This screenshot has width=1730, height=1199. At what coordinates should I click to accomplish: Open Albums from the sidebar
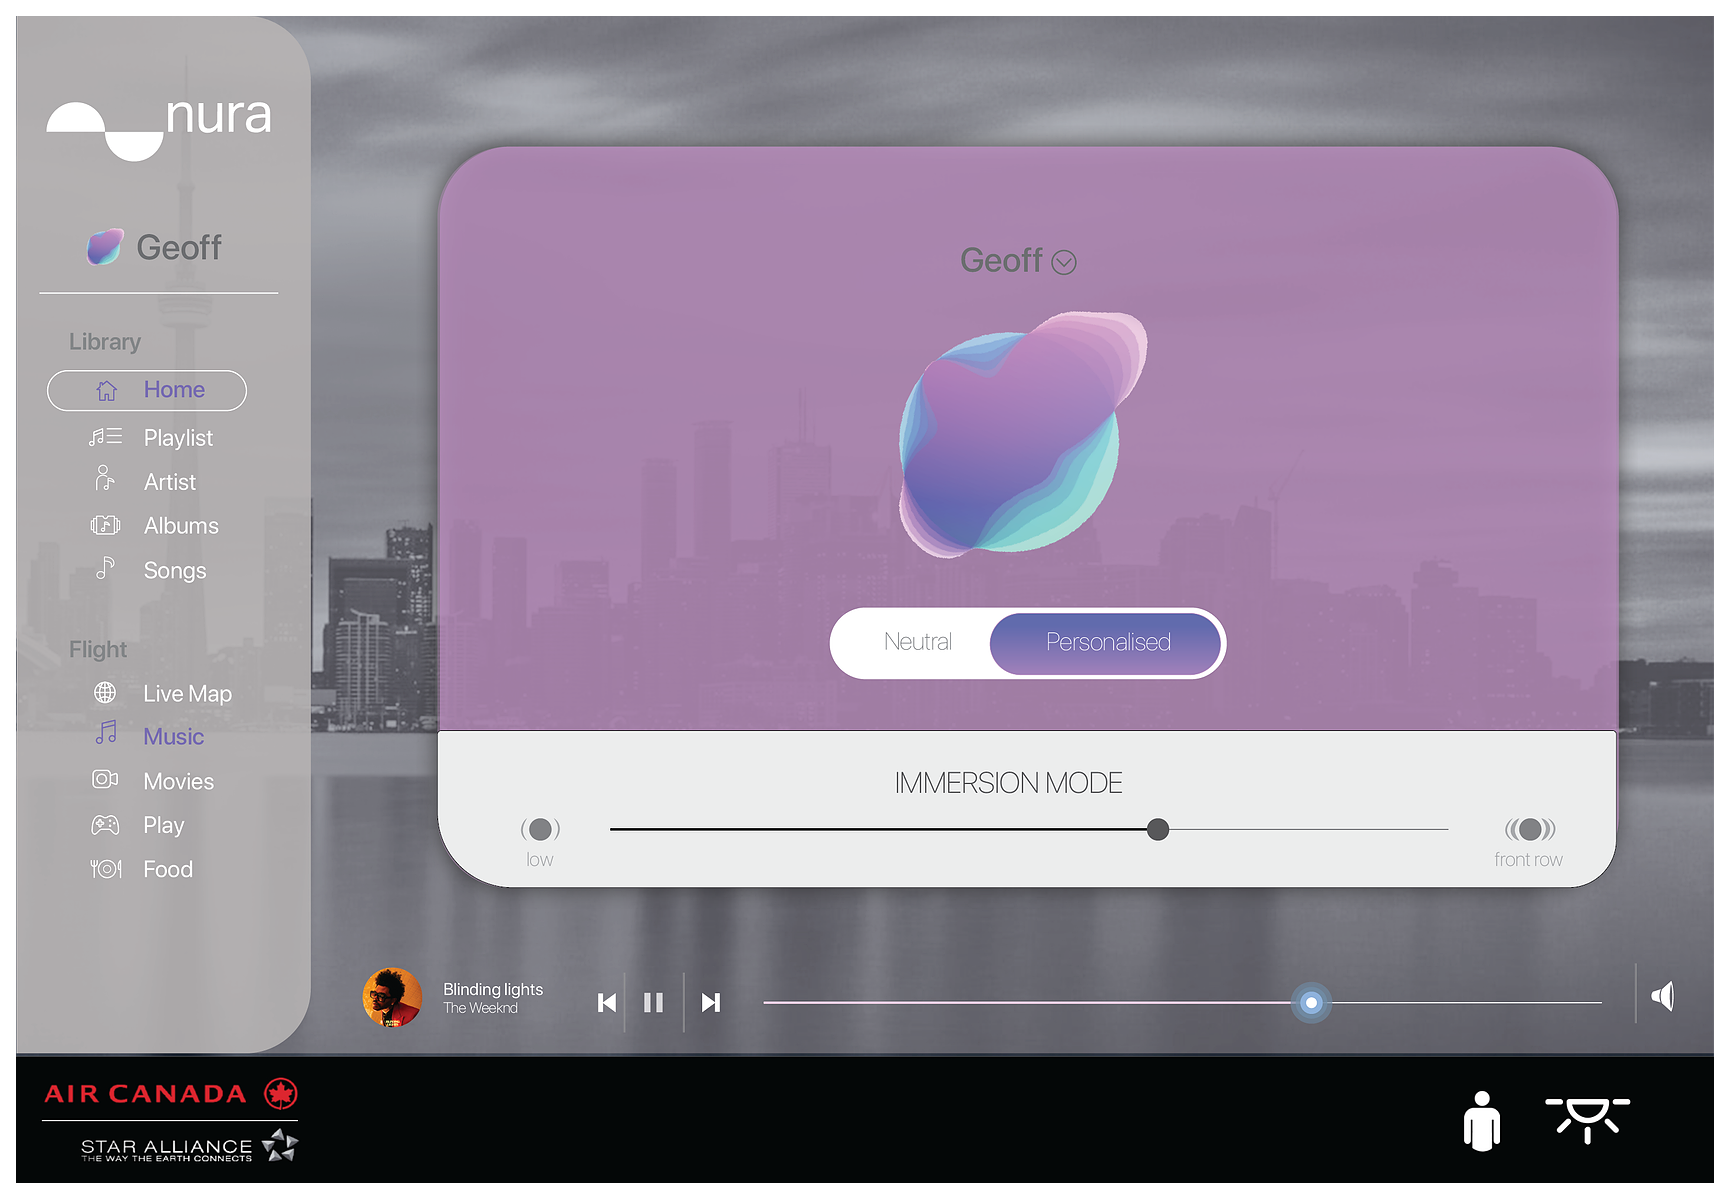coord(181,526)
